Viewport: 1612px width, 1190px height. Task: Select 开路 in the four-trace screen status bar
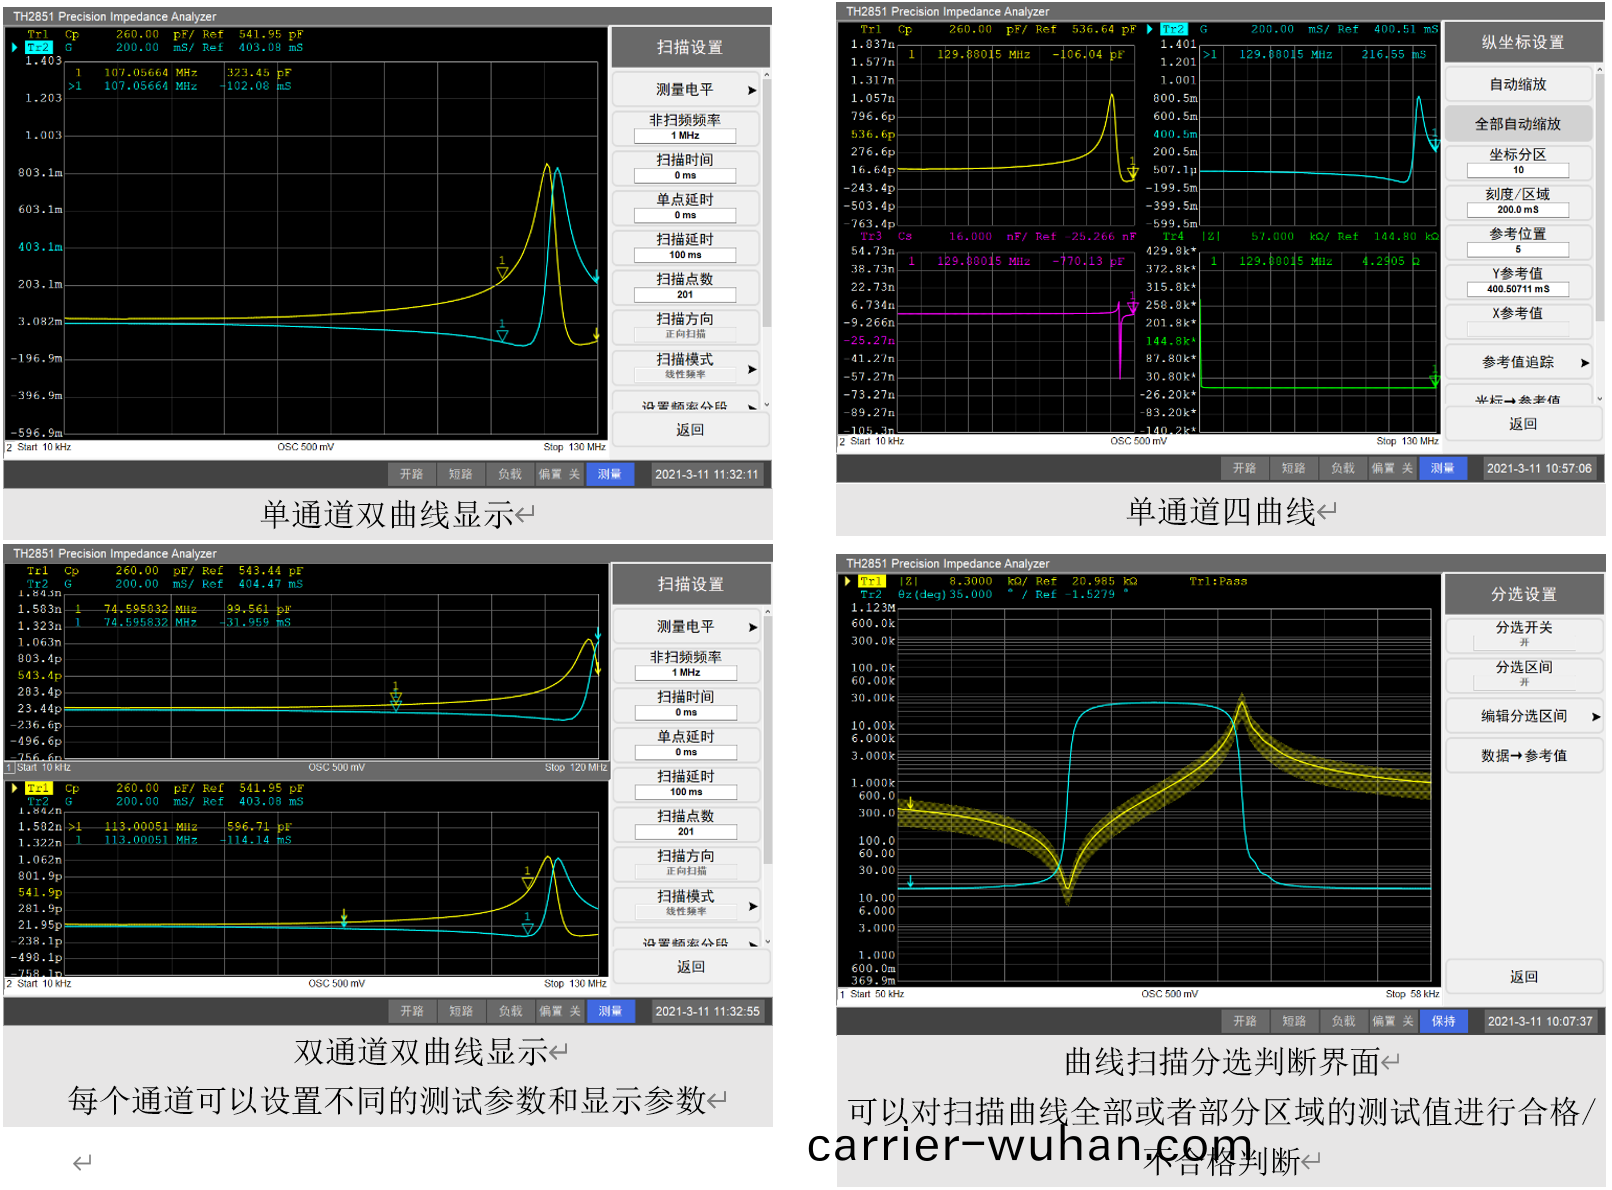[x=1244, y=468]
